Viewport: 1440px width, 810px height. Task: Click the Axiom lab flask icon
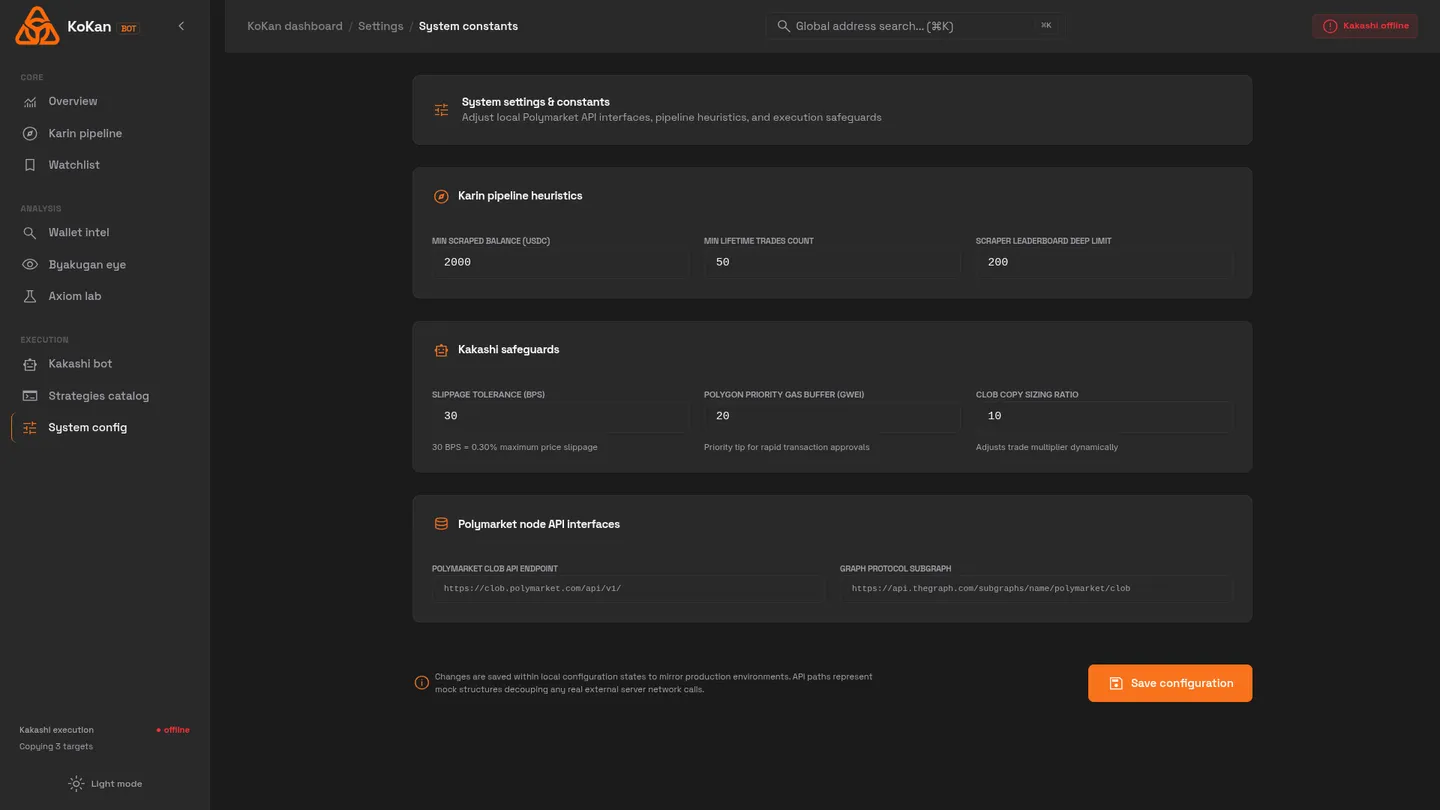[x=30, y=296]
